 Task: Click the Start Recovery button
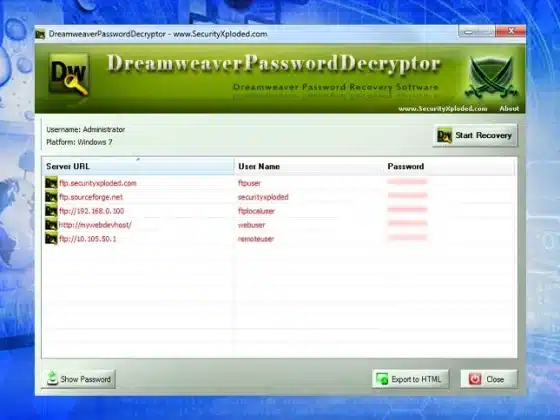click(475, 136)
